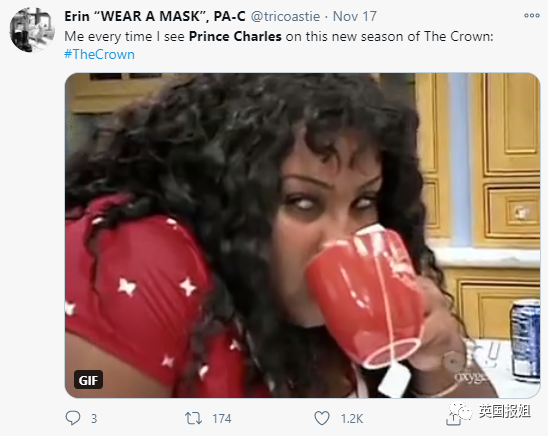
Task: Click the oxygen channel watermark in GIF
Action: click(x=474, y=377)
